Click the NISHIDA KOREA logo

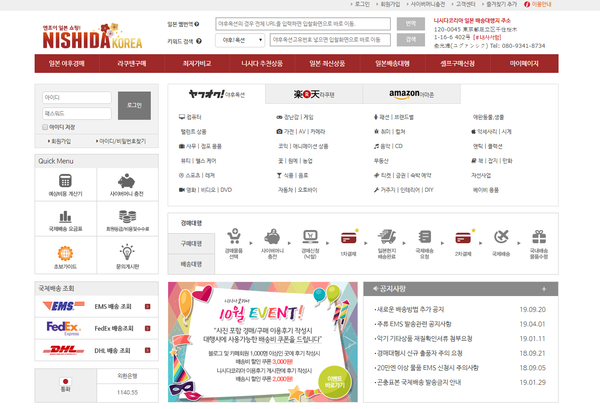coord(92,36)
